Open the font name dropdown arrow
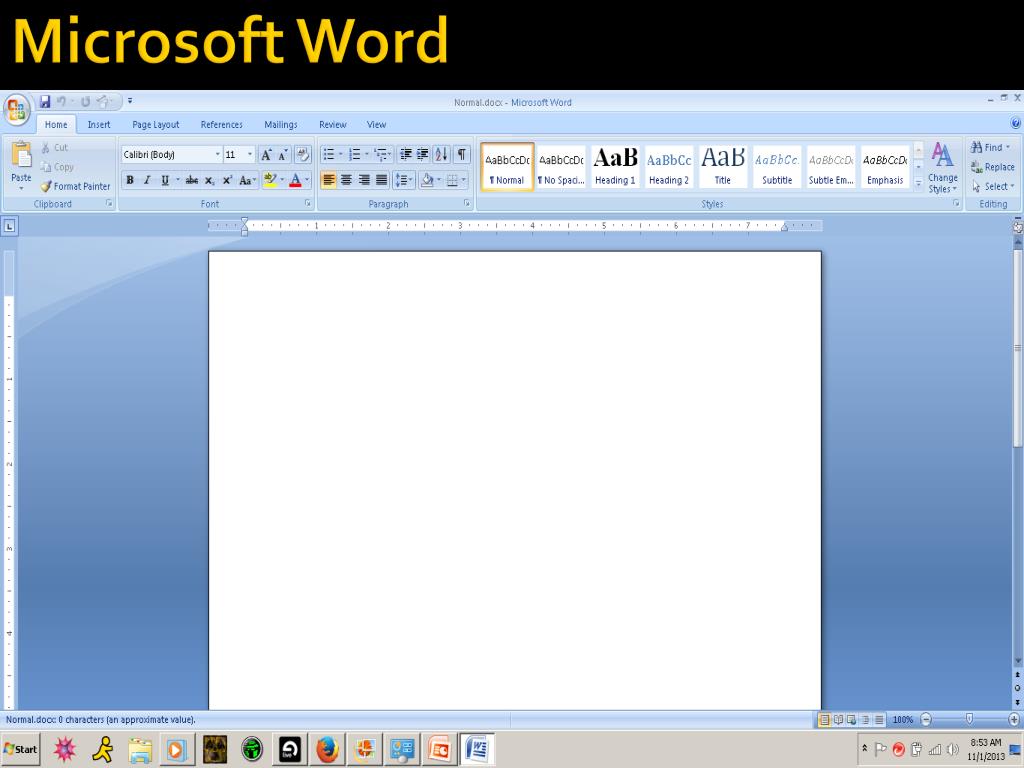The height and width of the screenshot is (768, 1024). tap(217, 155)
